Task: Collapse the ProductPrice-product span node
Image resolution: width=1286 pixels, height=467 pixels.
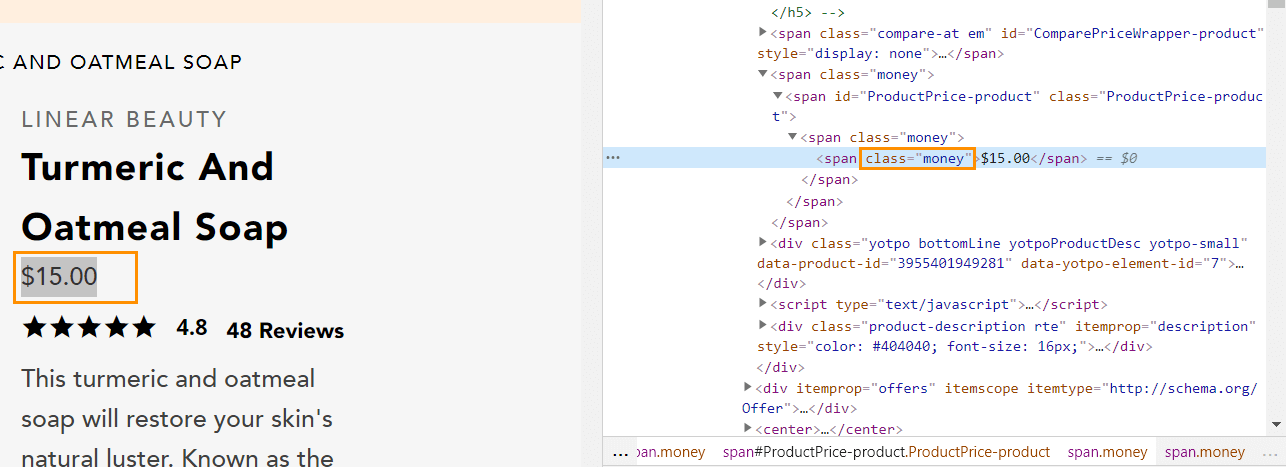Action: point(778,96)
